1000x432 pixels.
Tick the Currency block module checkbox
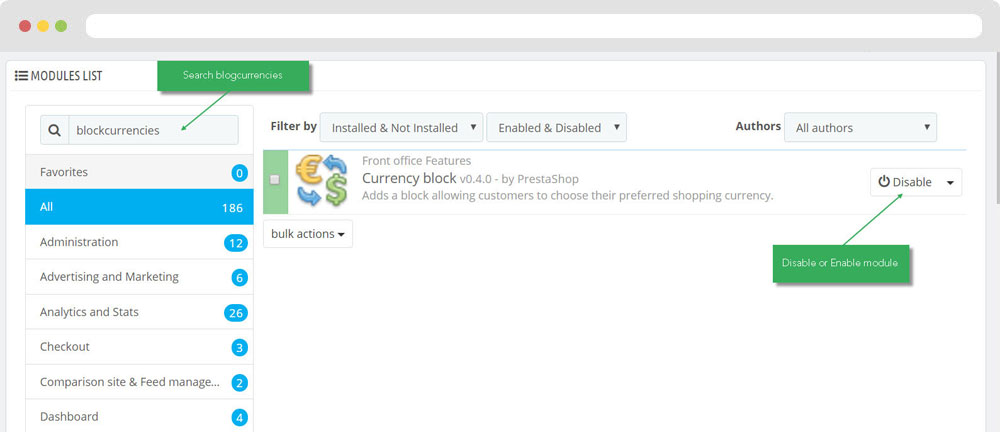(275, 180)
